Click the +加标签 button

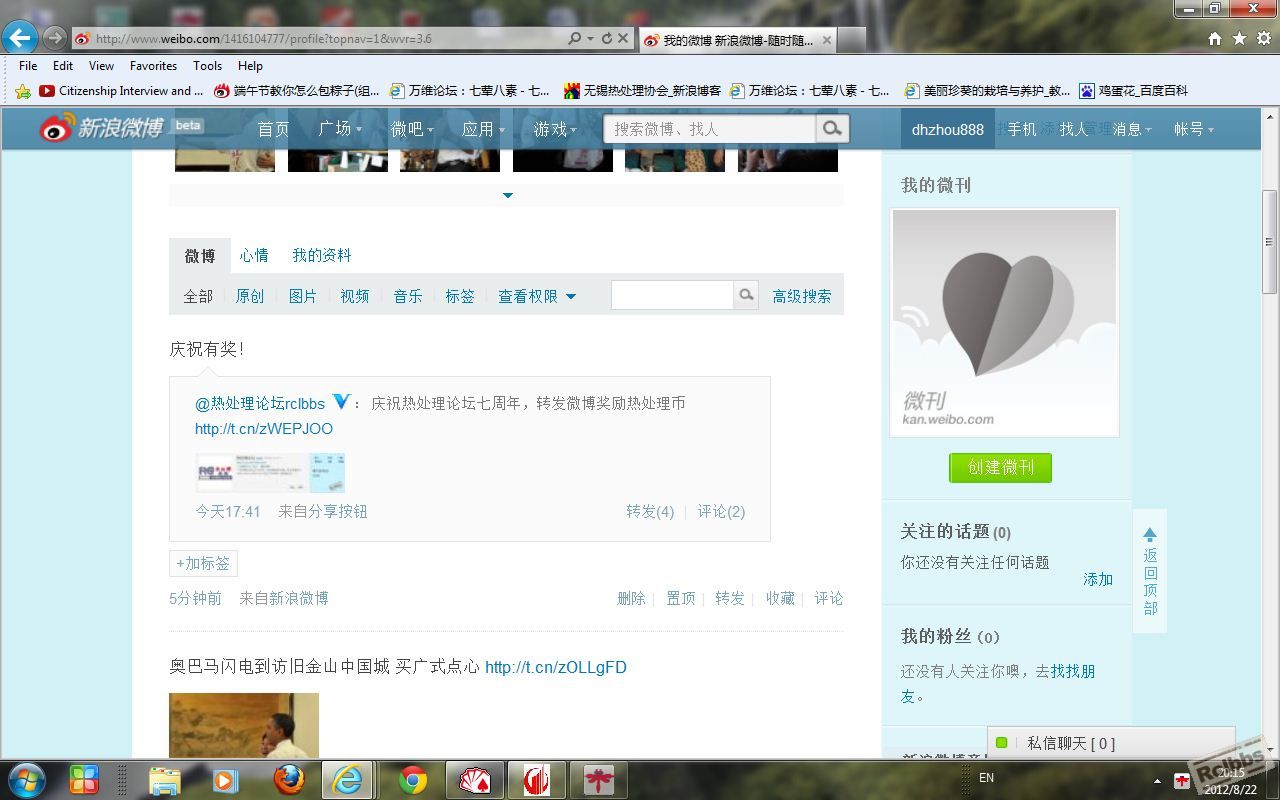tap(203, 563)
